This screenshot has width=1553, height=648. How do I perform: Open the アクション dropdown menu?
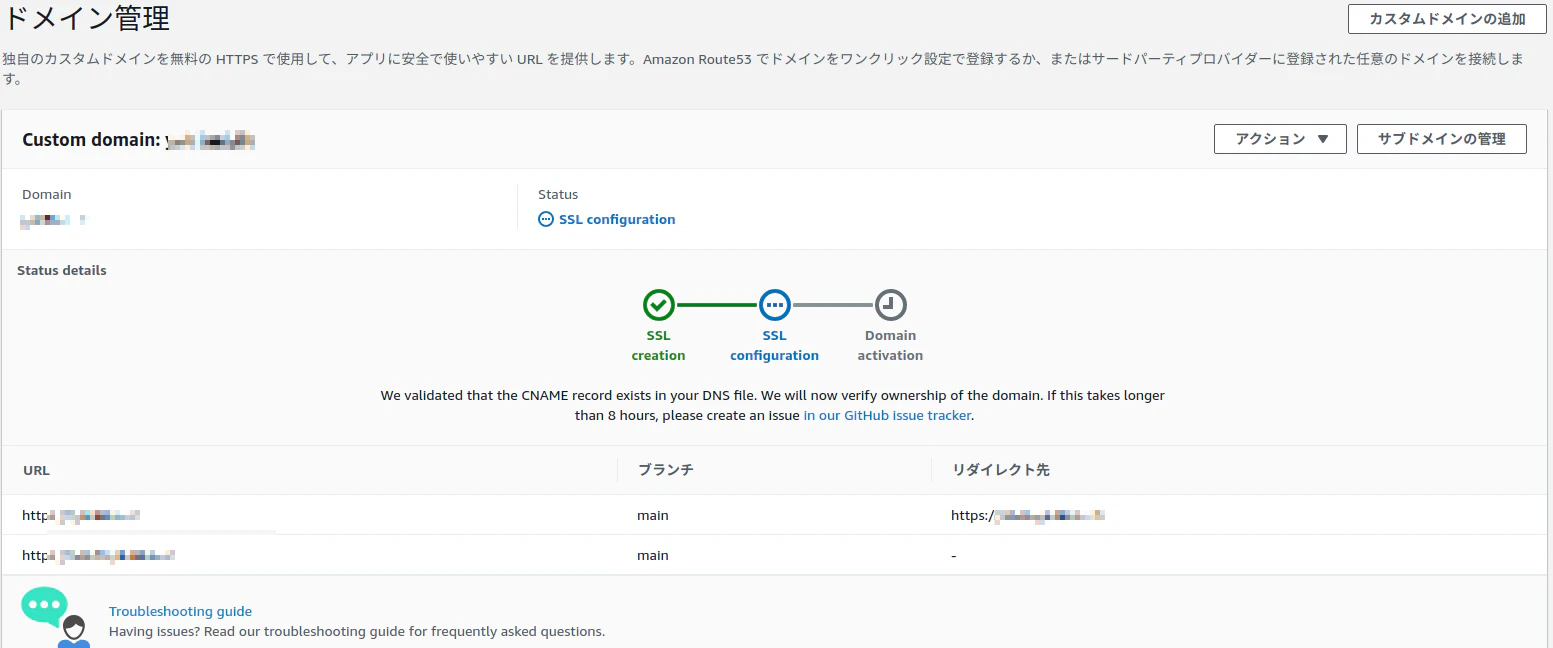[1280, 139]
